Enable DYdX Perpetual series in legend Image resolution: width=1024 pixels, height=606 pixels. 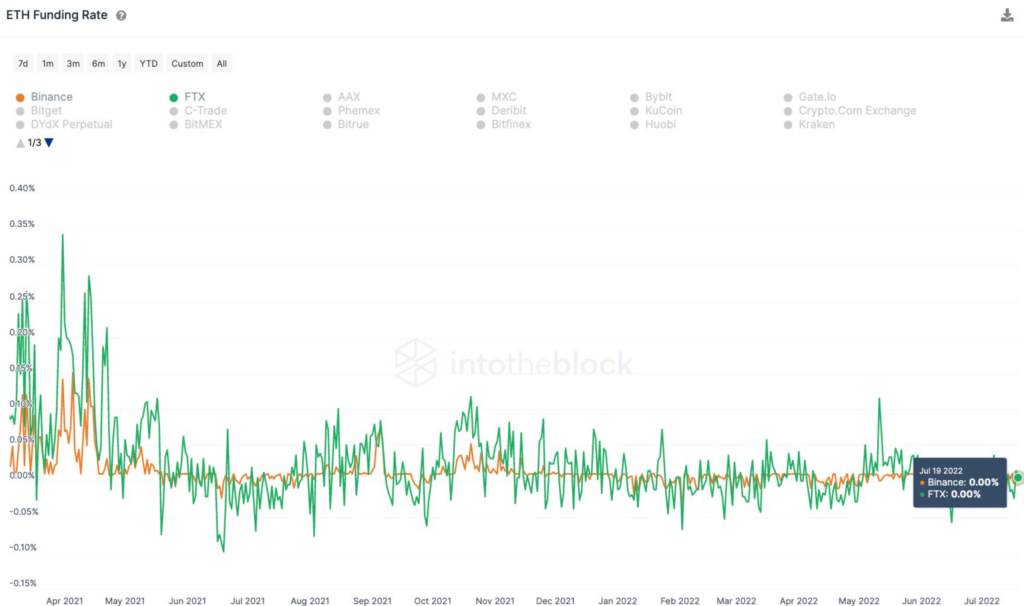pos(64,124)
